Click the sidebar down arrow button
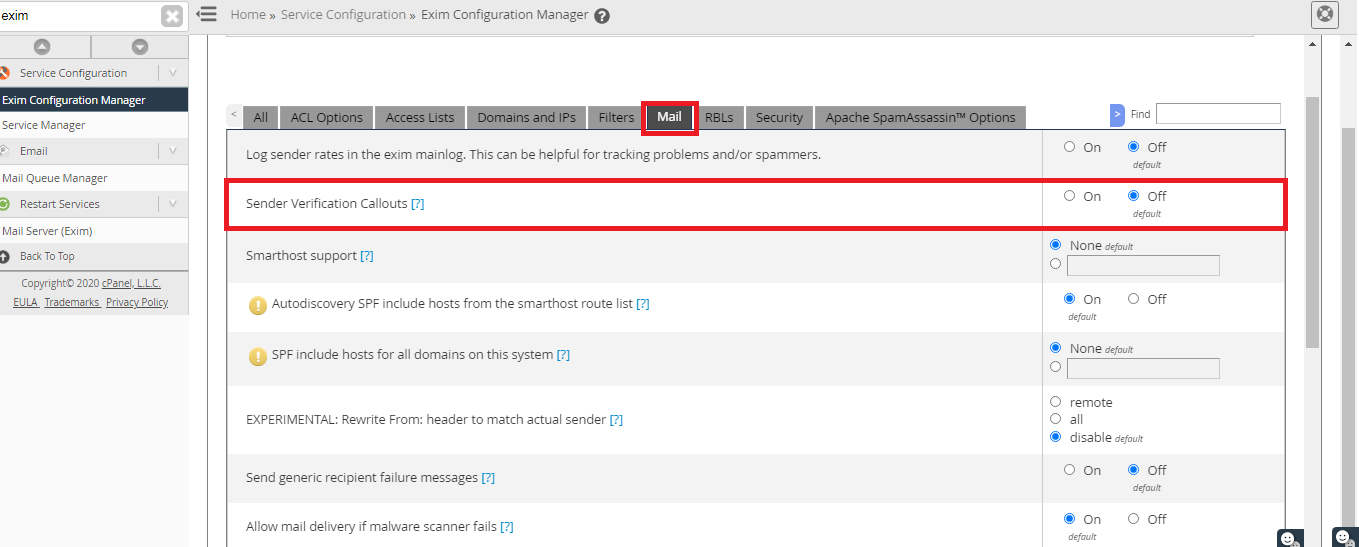Image resolution: width=1359 pixels, height=547 pixels. pos(140,47)
